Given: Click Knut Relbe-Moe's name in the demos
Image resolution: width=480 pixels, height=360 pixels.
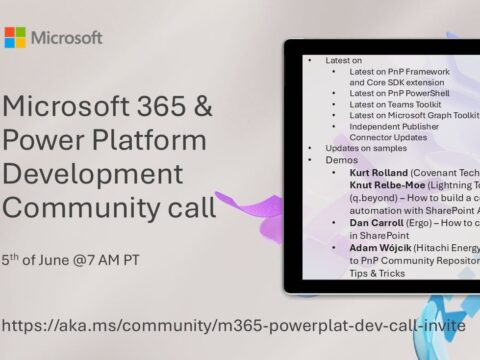Looking at the screenshot, I should click(x=387, y=185).
